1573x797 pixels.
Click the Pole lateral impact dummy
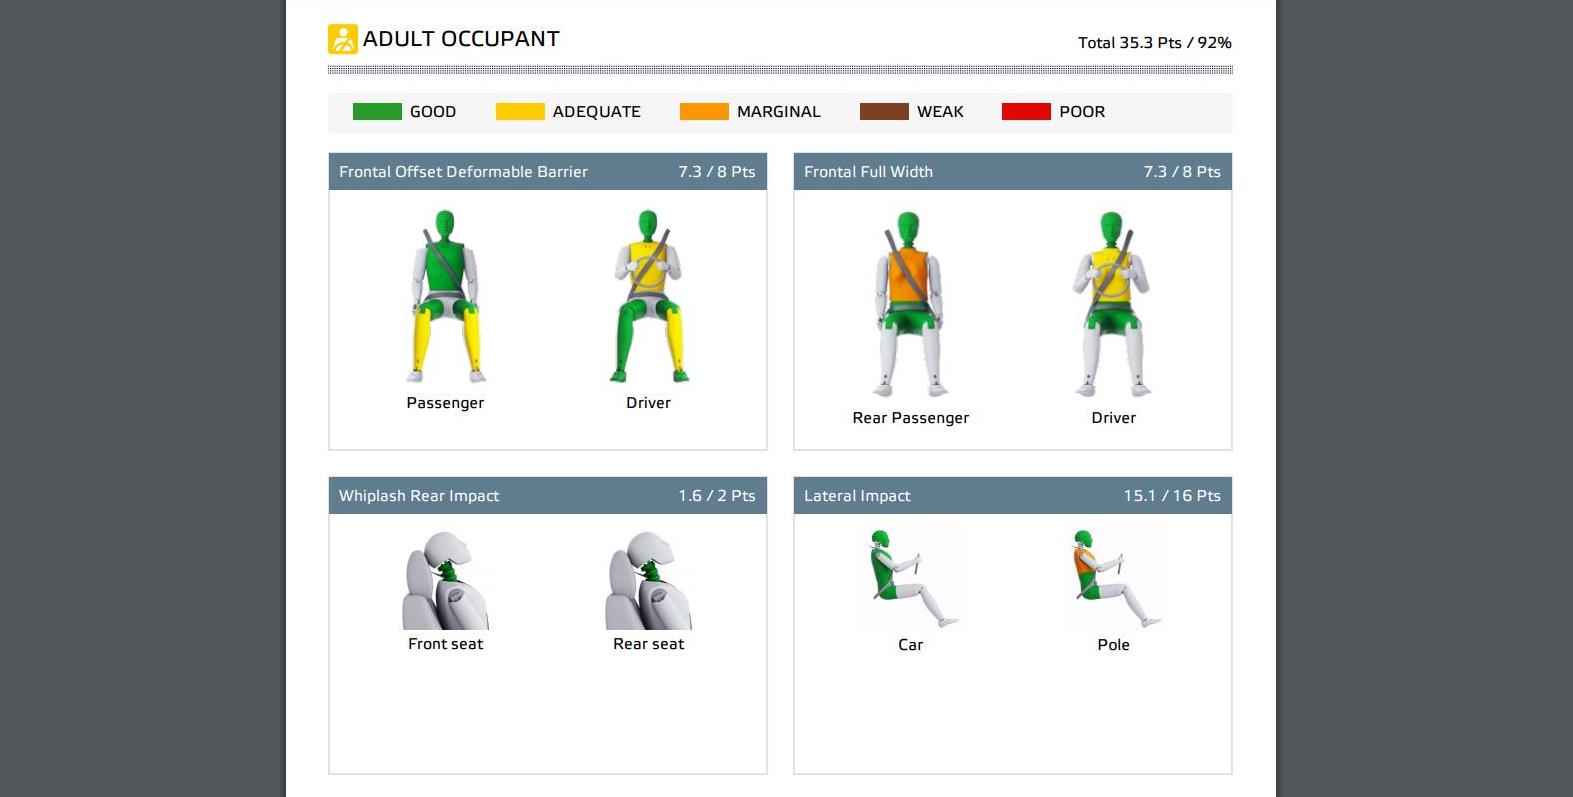coord(1114,579)
